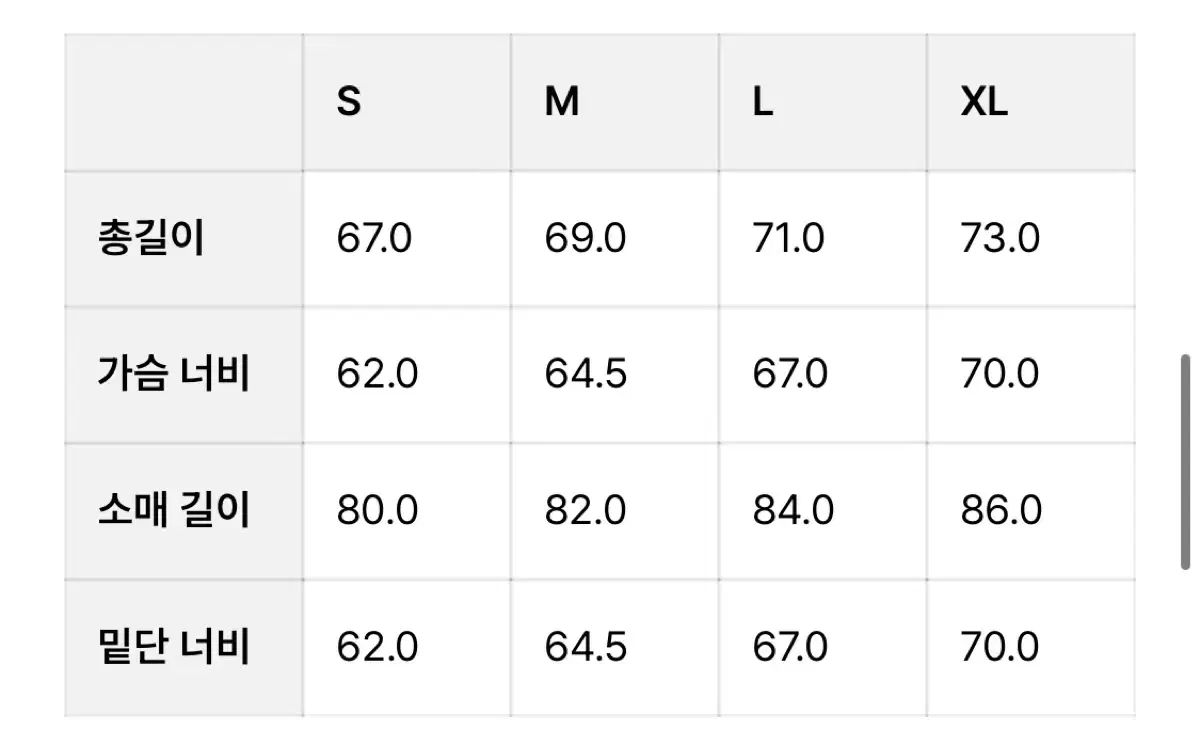Screen dimensions: 1200x745
Task: Click 밑단 너비 value 62.0 for size S
Action: (x=377, y=647)
